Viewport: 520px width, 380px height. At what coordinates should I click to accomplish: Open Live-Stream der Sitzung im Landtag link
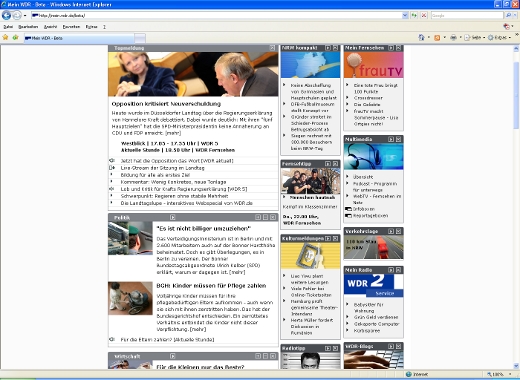click(x=162, y=168)
